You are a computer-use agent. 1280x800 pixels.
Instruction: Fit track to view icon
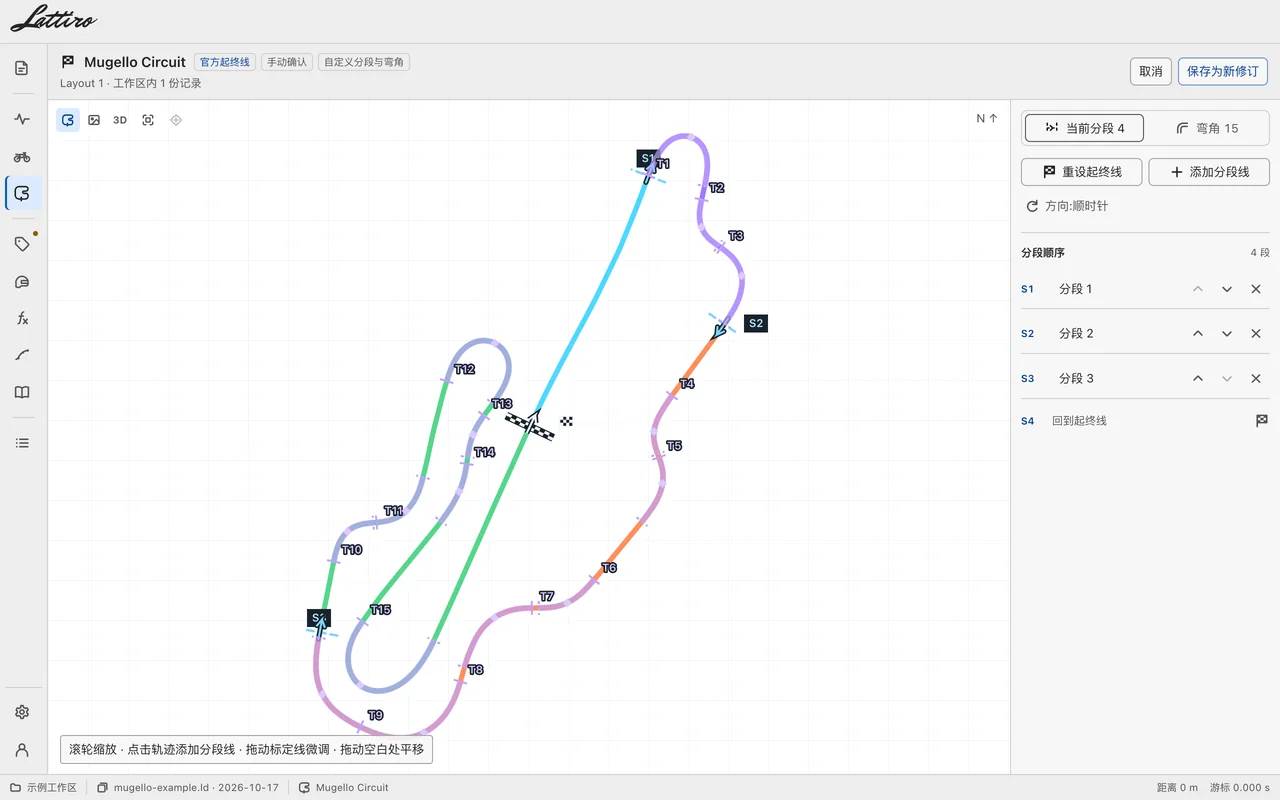[x=148, y=120]
